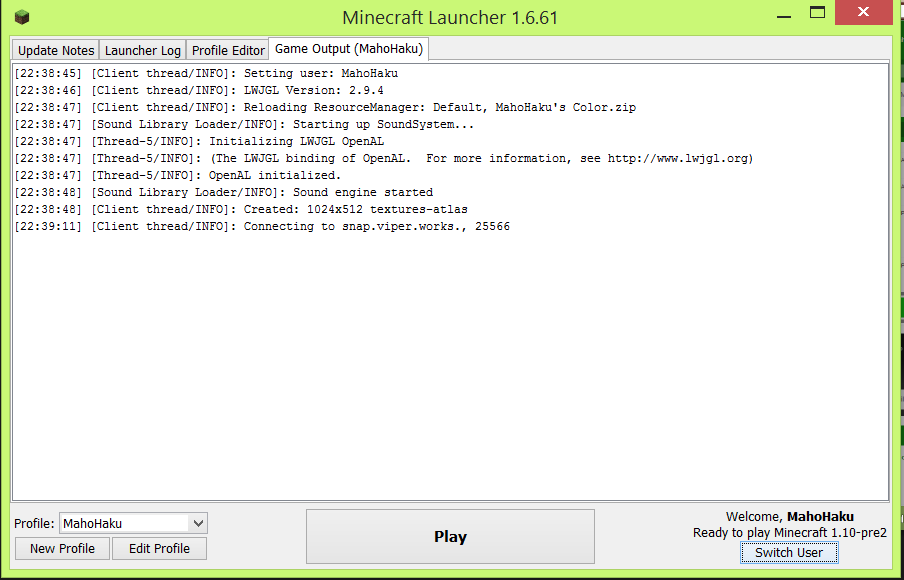Viewport: 904px width, 580px height.
Task: Open the Profile Editor tab
Action: click(x=228, y=50)
